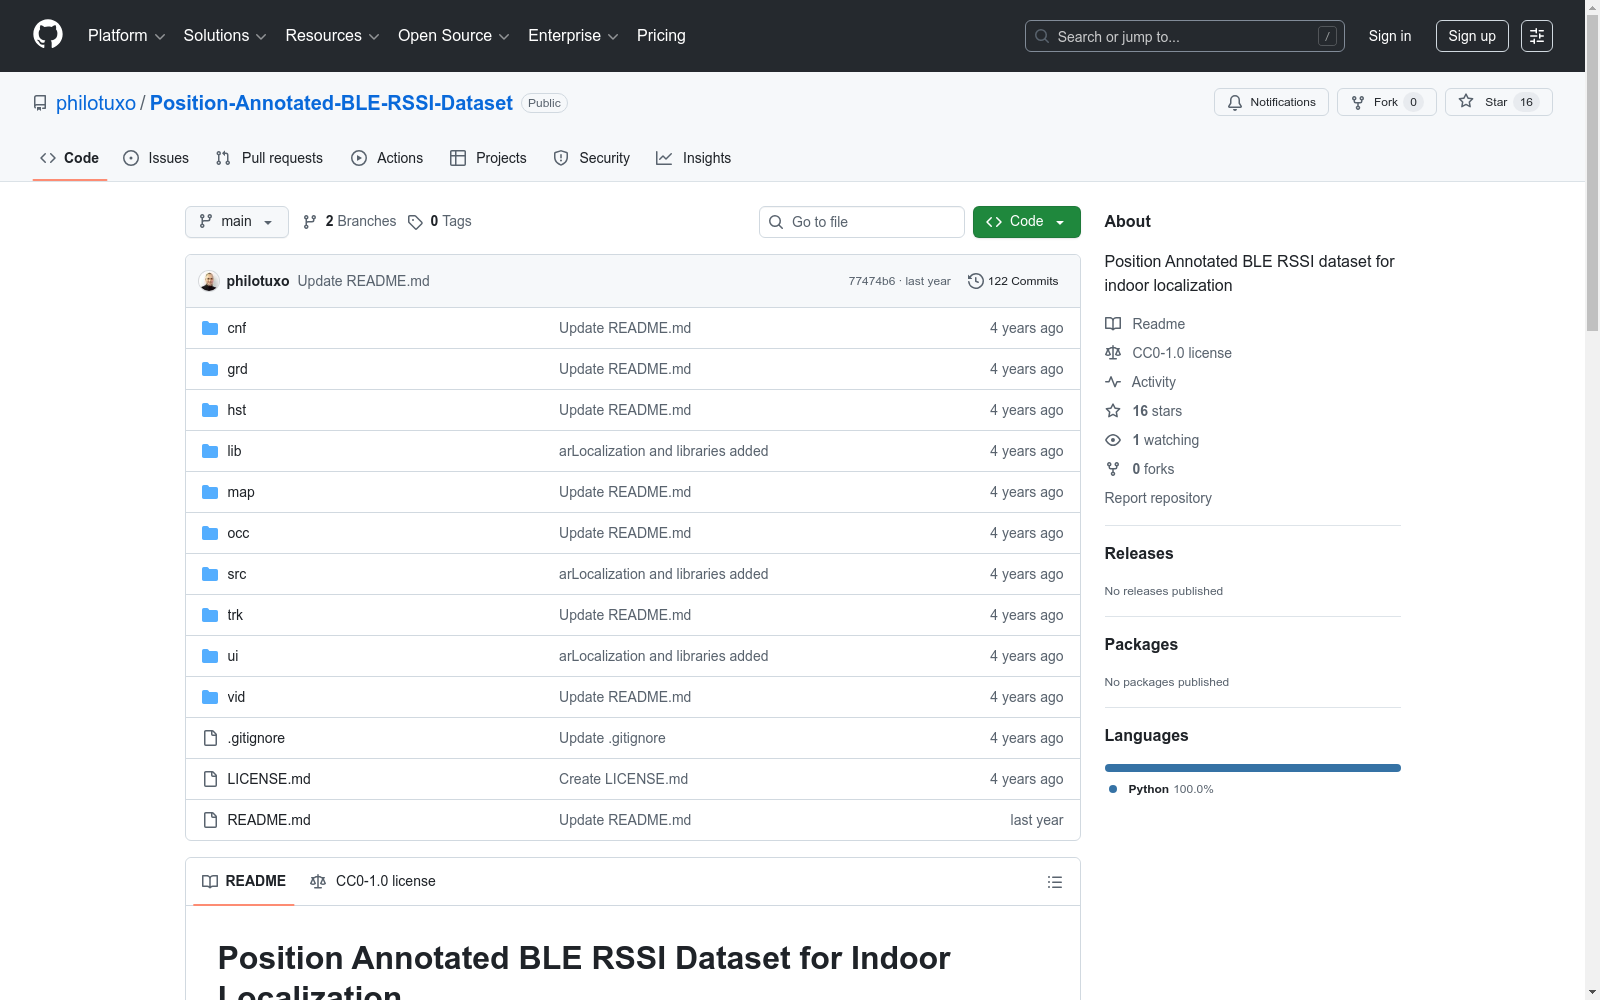Open the GitHub home logo
The height and width of the screenshot is (1000, 1600).
click(x=48, y=35)
